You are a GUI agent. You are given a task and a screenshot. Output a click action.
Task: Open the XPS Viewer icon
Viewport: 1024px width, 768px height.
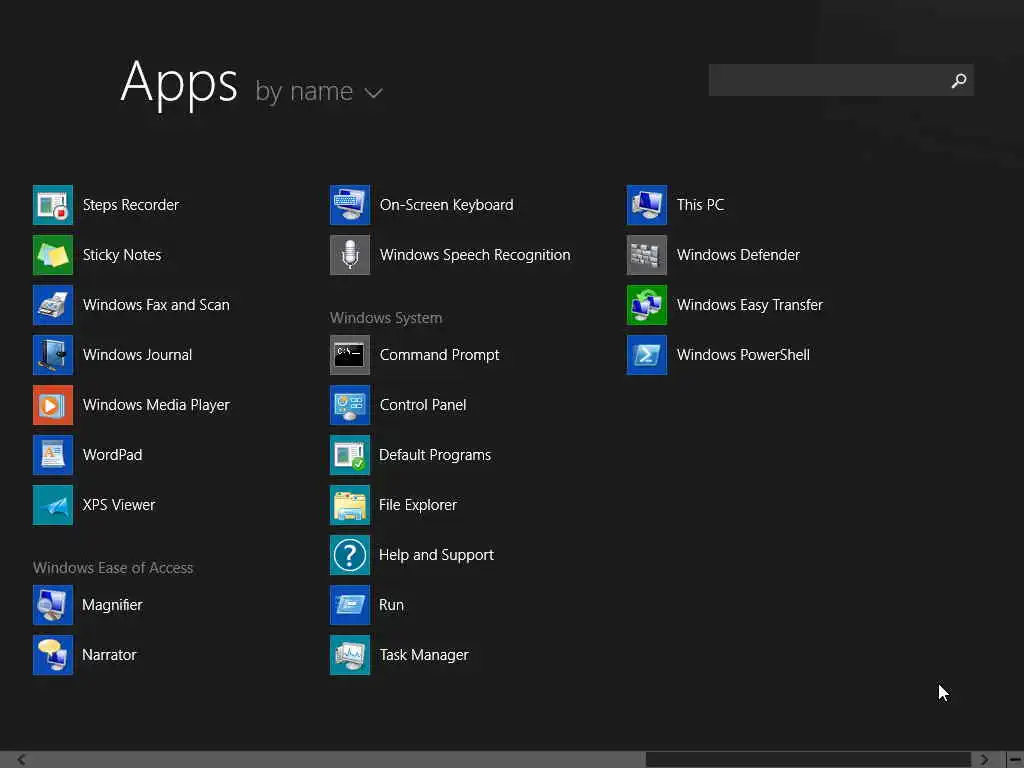53,505
